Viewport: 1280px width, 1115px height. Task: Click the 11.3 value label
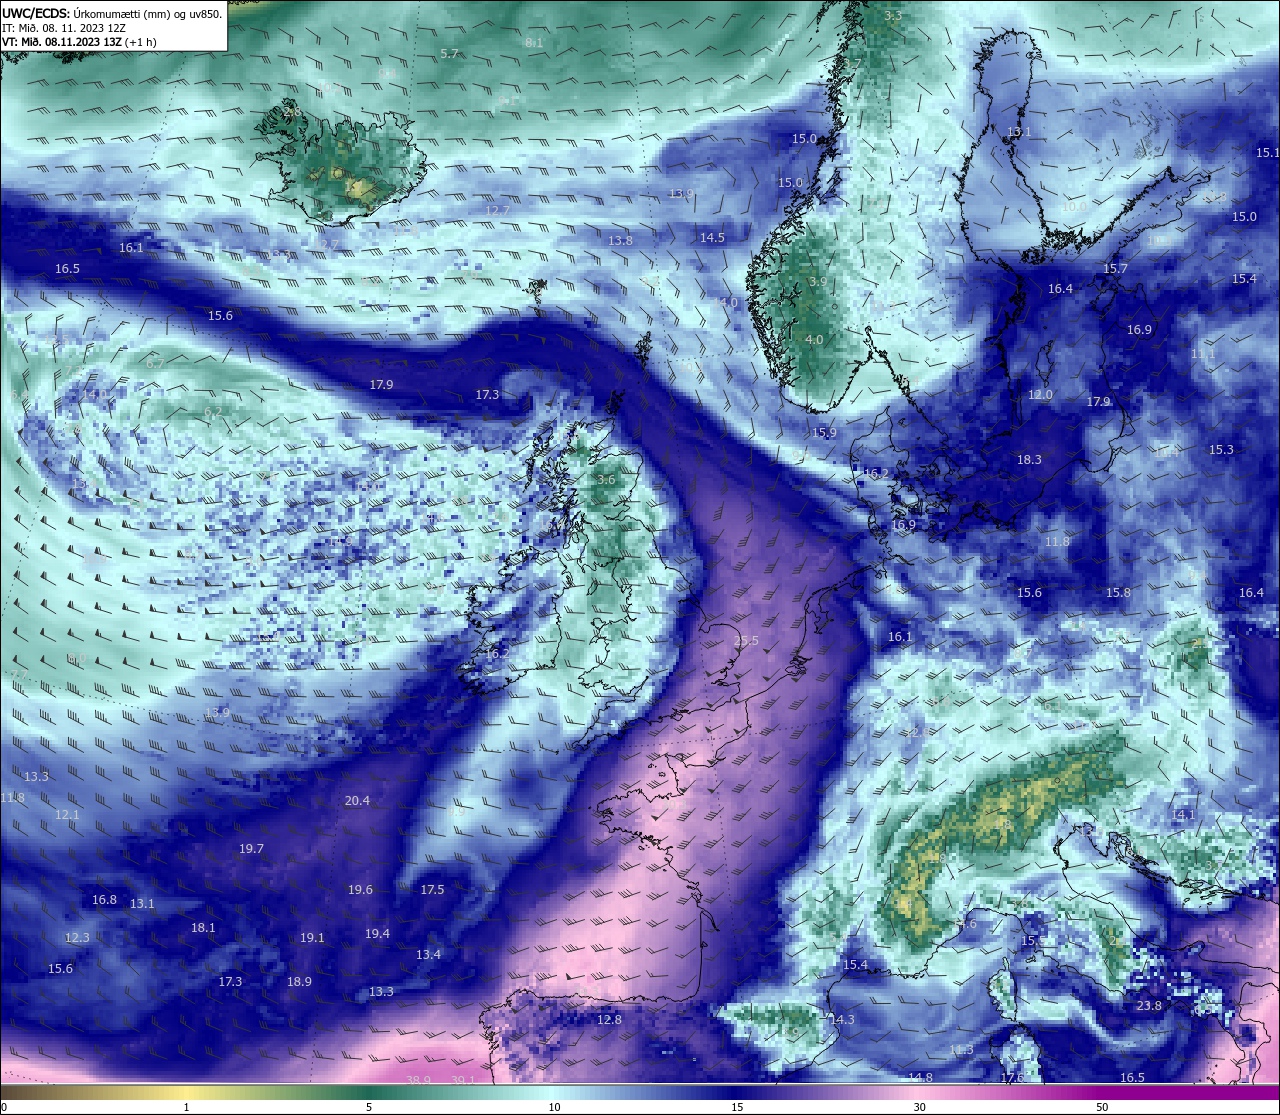(x=961, y=1049)
